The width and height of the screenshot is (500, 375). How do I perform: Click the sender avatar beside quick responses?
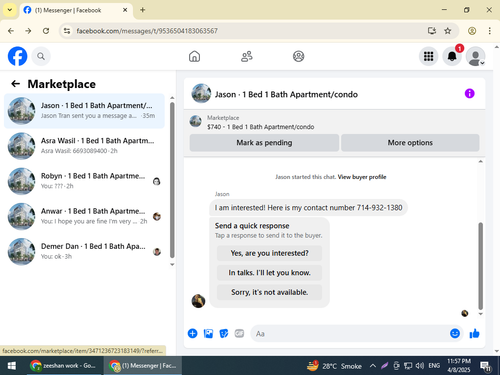198,301
